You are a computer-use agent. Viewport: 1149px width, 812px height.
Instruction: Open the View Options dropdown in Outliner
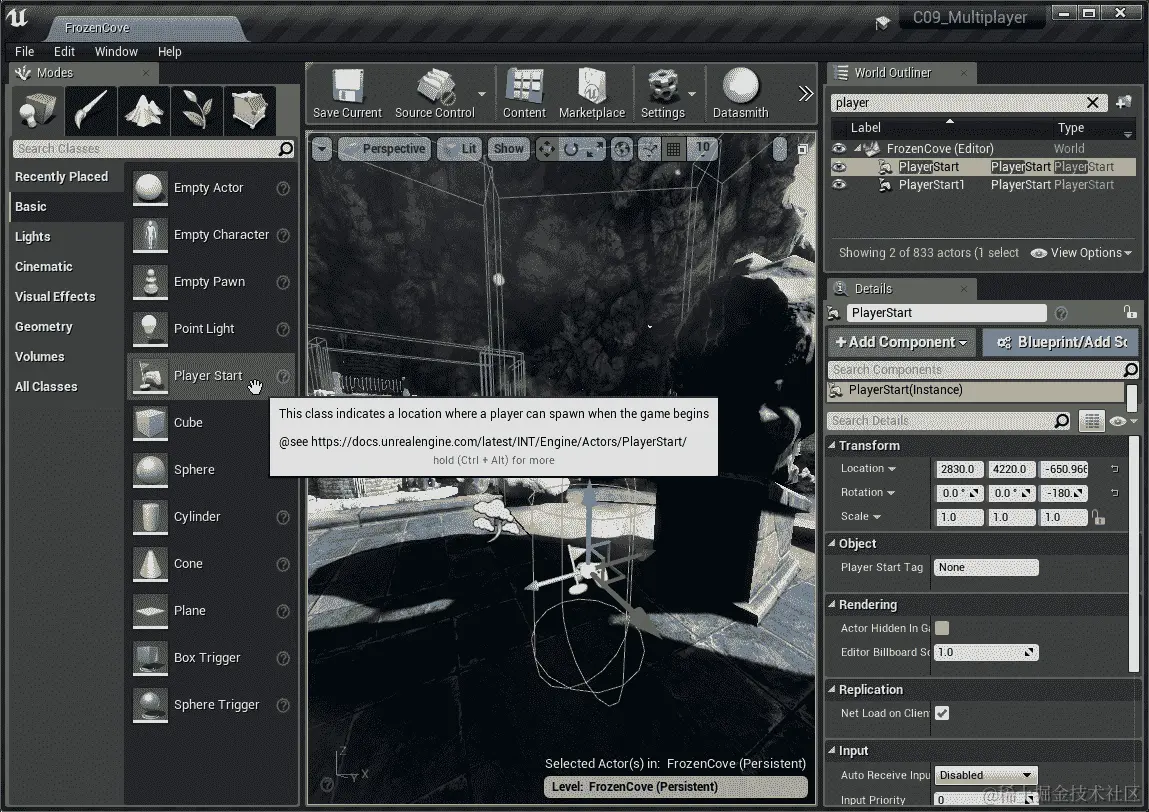tap(1081, 253)
